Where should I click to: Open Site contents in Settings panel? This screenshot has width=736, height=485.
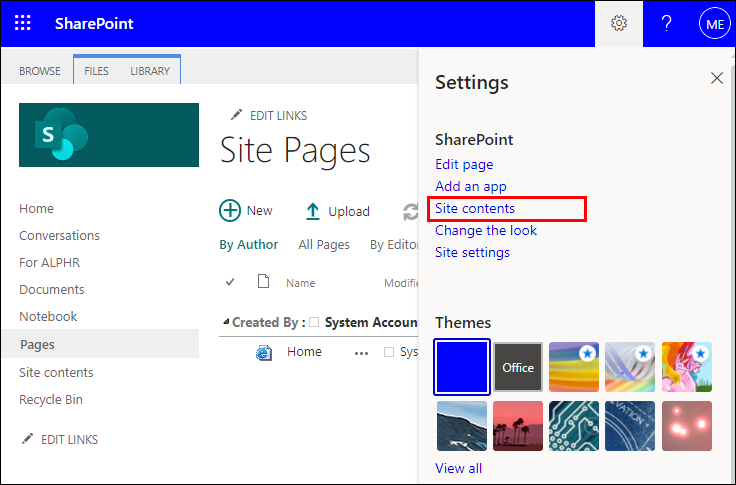(x=475, y=208)
